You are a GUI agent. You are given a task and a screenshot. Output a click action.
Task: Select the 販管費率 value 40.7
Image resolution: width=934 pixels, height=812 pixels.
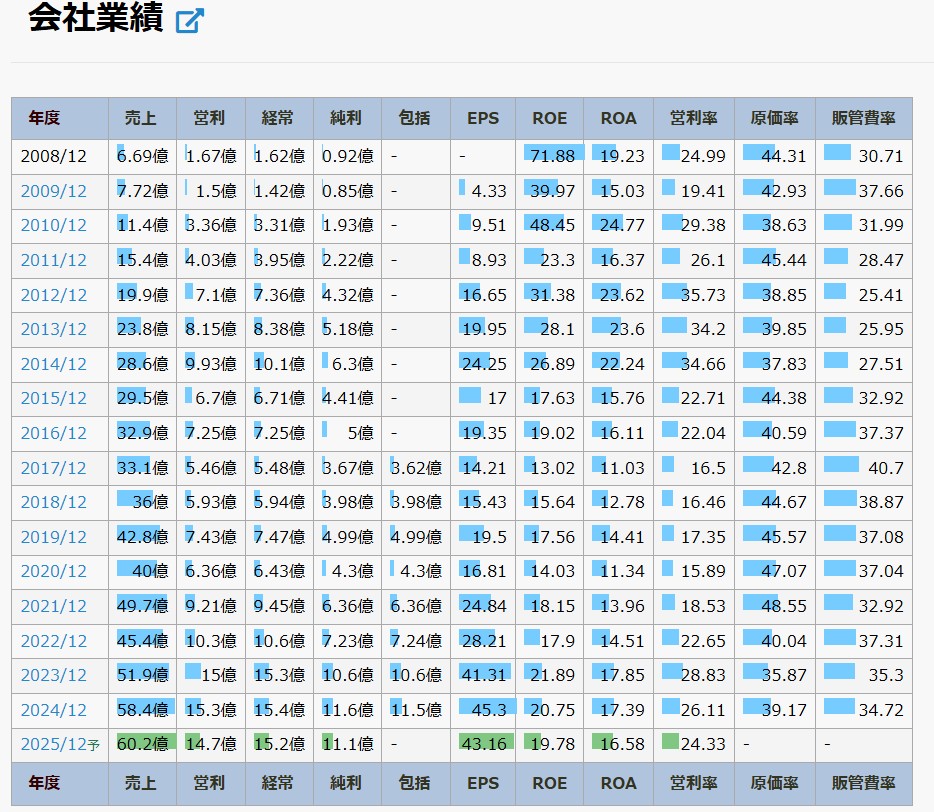coord(886,468)
